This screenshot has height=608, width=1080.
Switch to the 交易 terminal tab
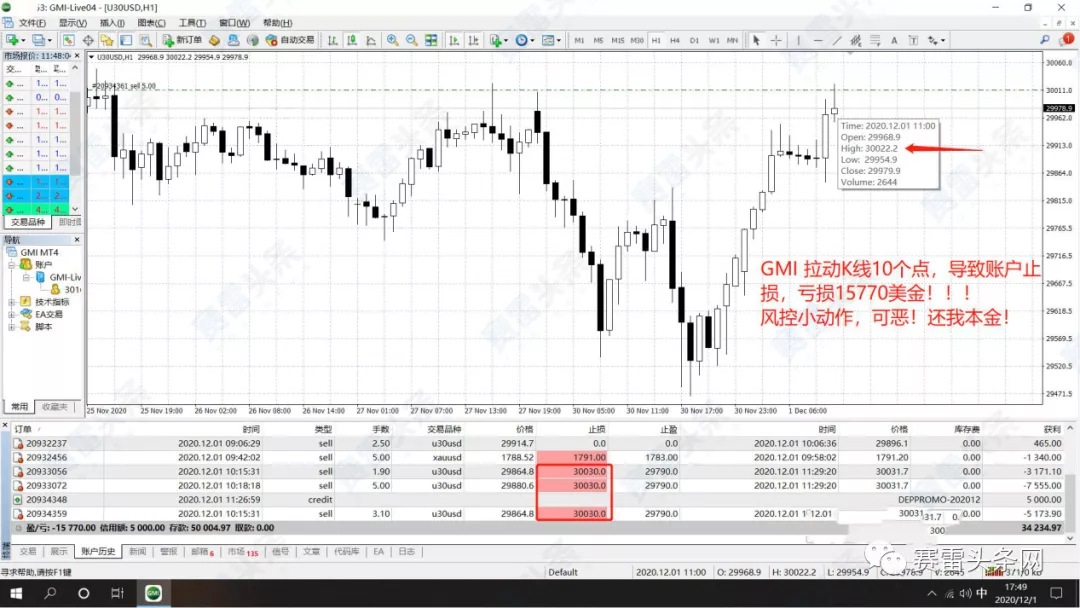[x=28, y=552]
